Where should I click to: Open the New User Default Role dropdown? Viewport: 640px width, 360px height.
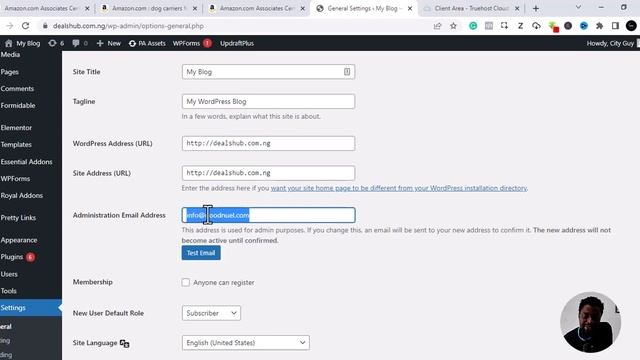(211, 313)
